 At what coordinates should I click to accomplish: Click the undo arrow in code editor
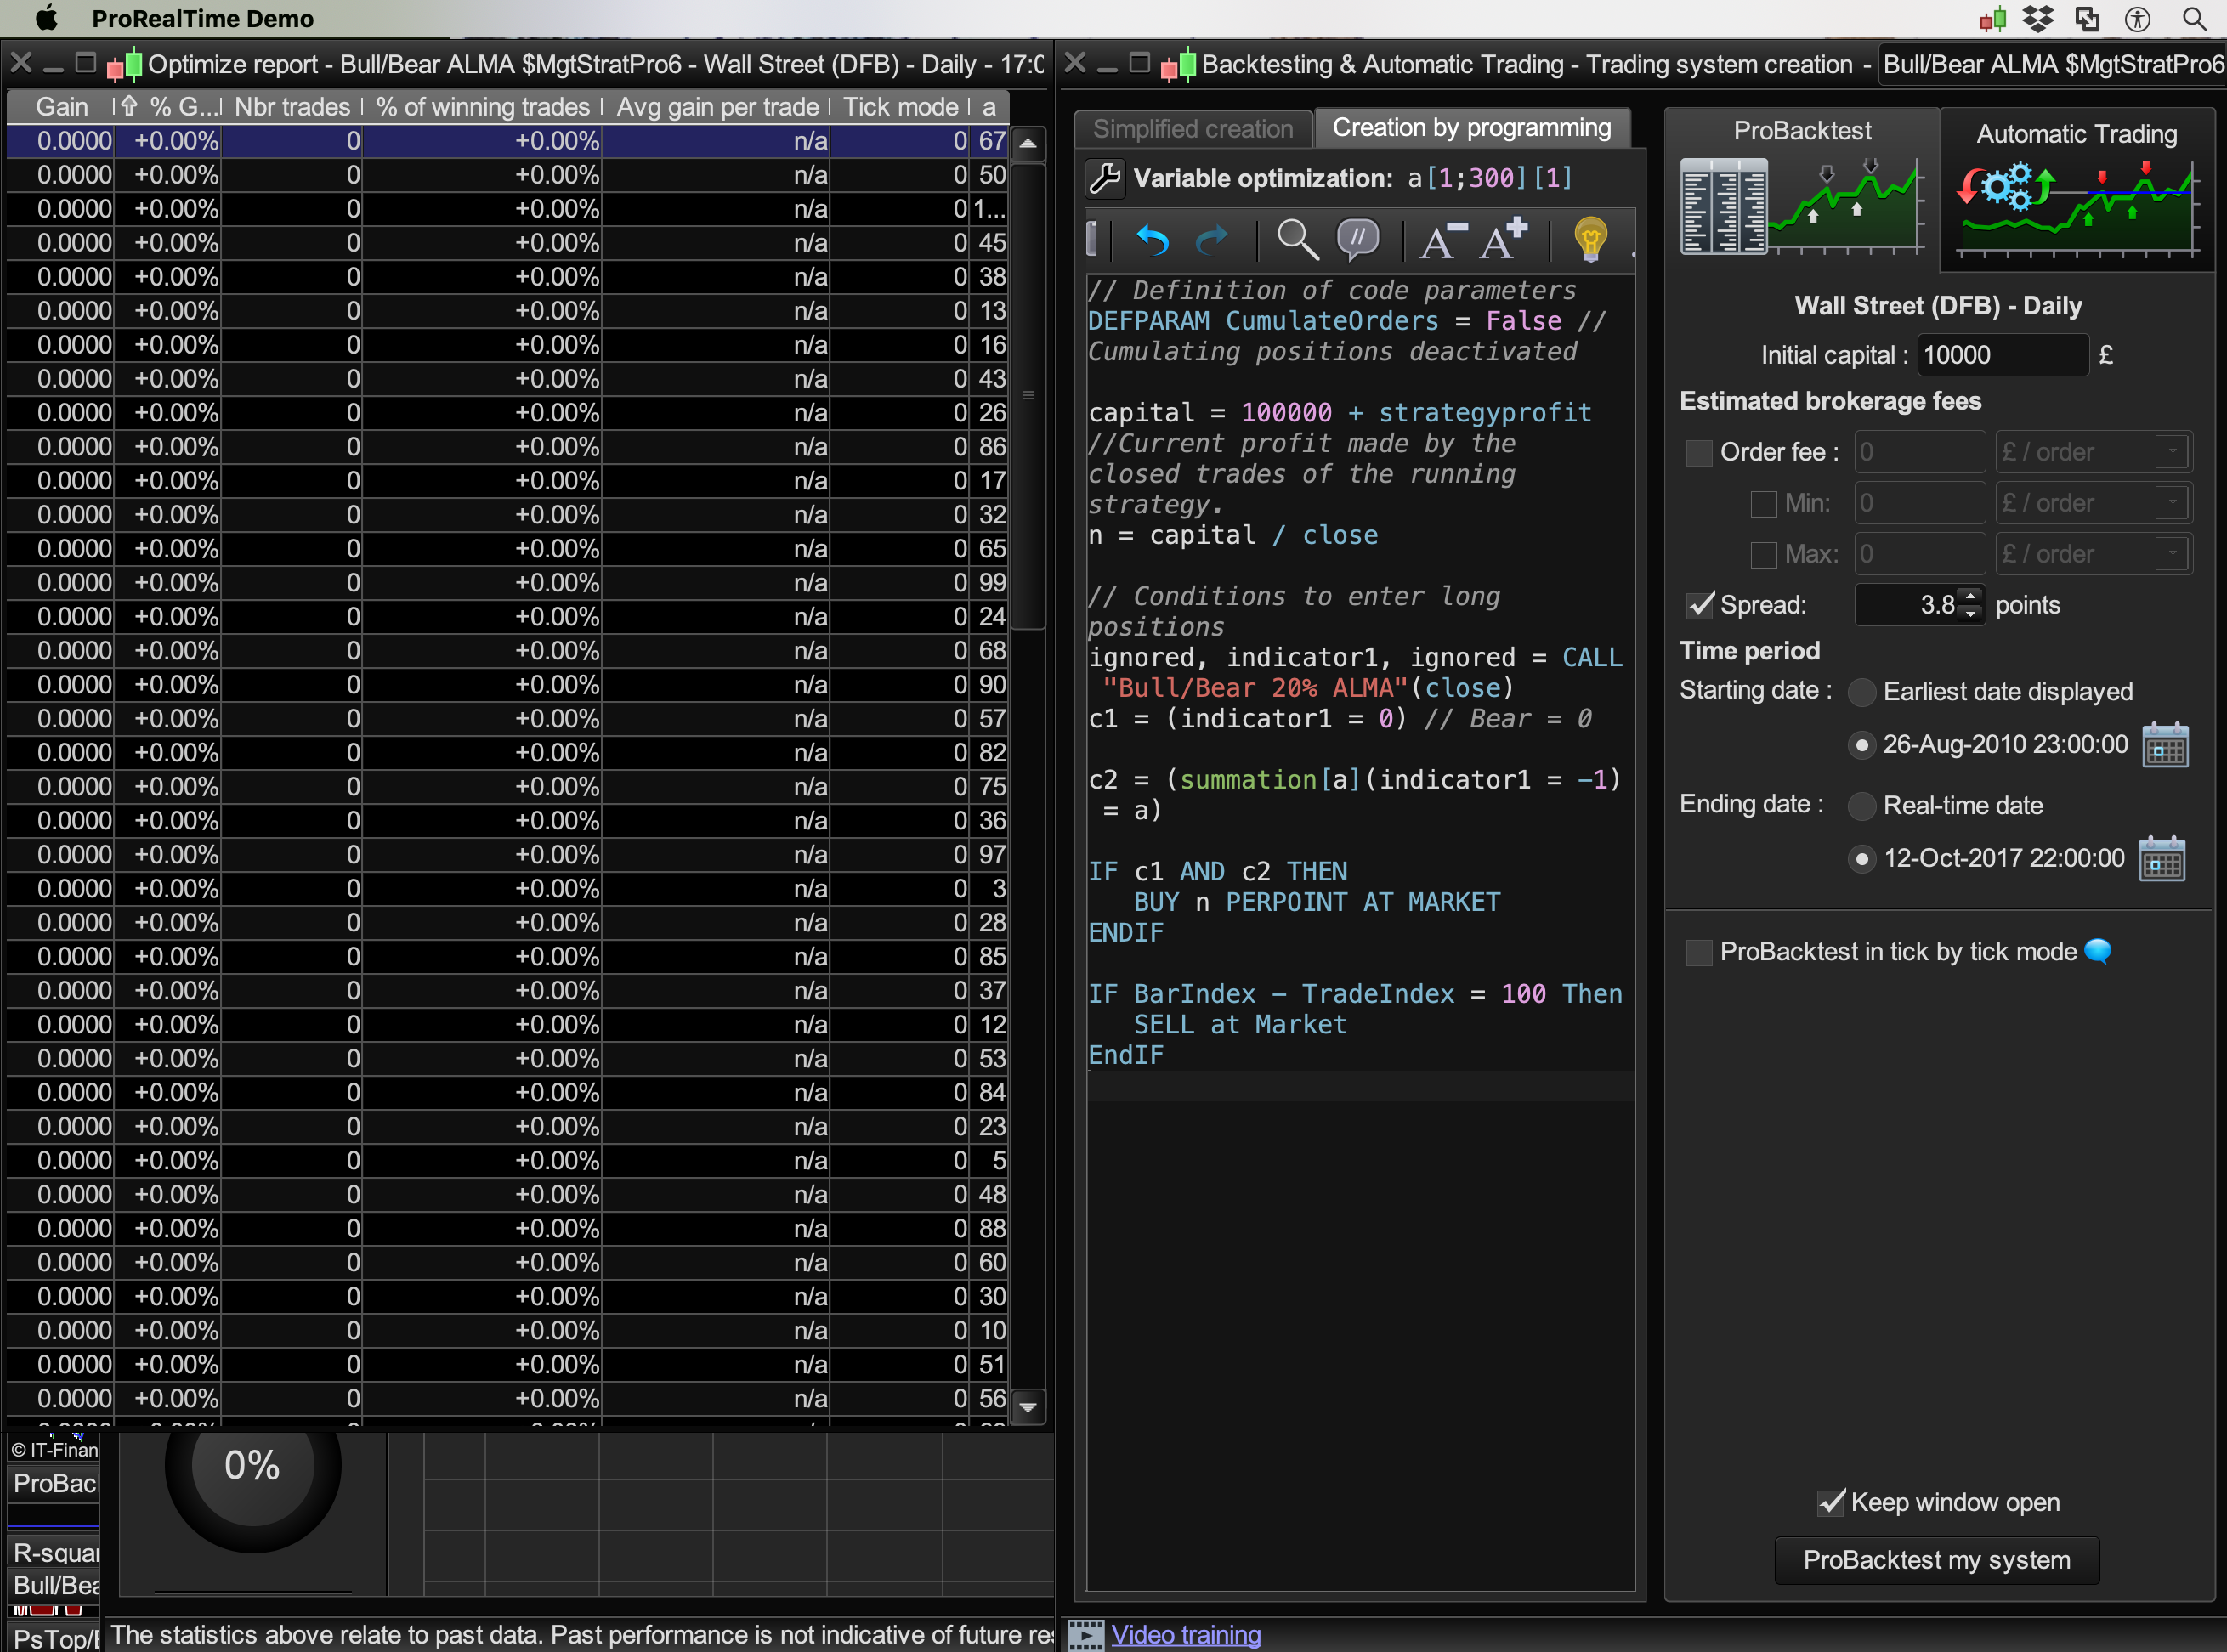coord(1152,240)
